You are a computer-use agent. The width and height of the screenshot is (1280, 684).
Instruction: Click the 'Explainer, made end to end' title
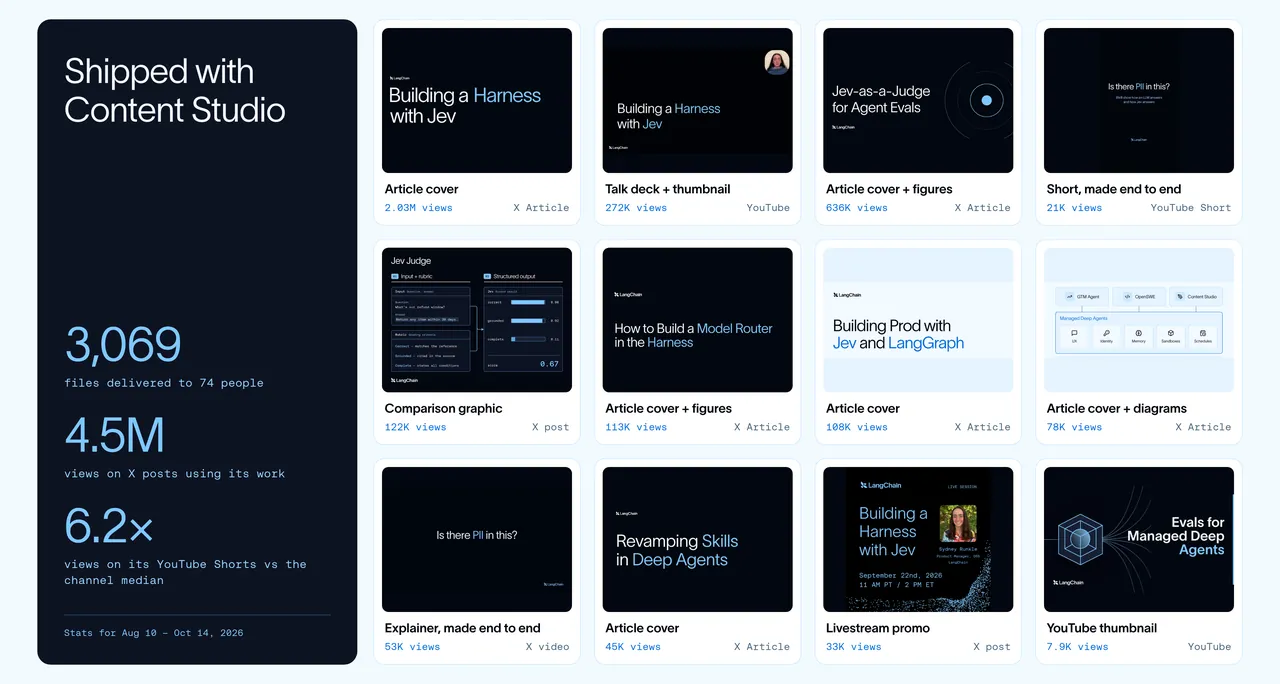[x=463, y=628]
